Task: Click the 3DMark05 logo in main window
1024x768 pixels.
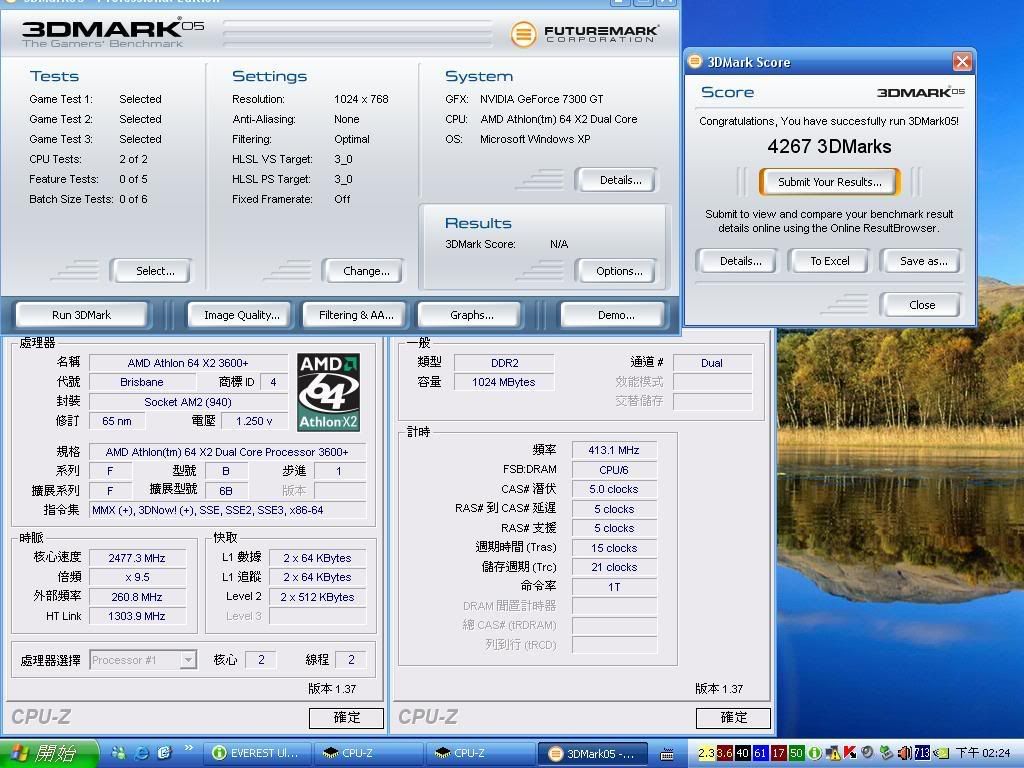Action: pos(112,33)
